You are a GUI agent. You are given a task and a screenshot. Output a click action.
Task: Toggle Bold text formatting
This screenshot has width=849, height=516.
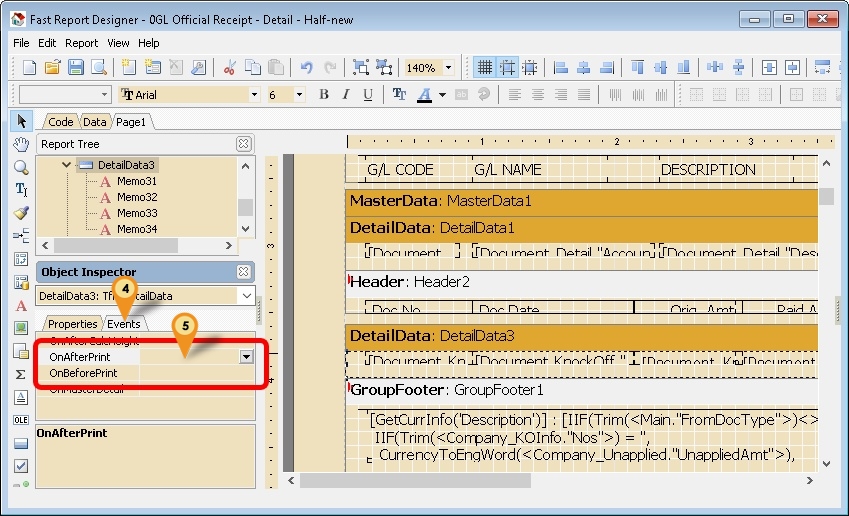324,94
